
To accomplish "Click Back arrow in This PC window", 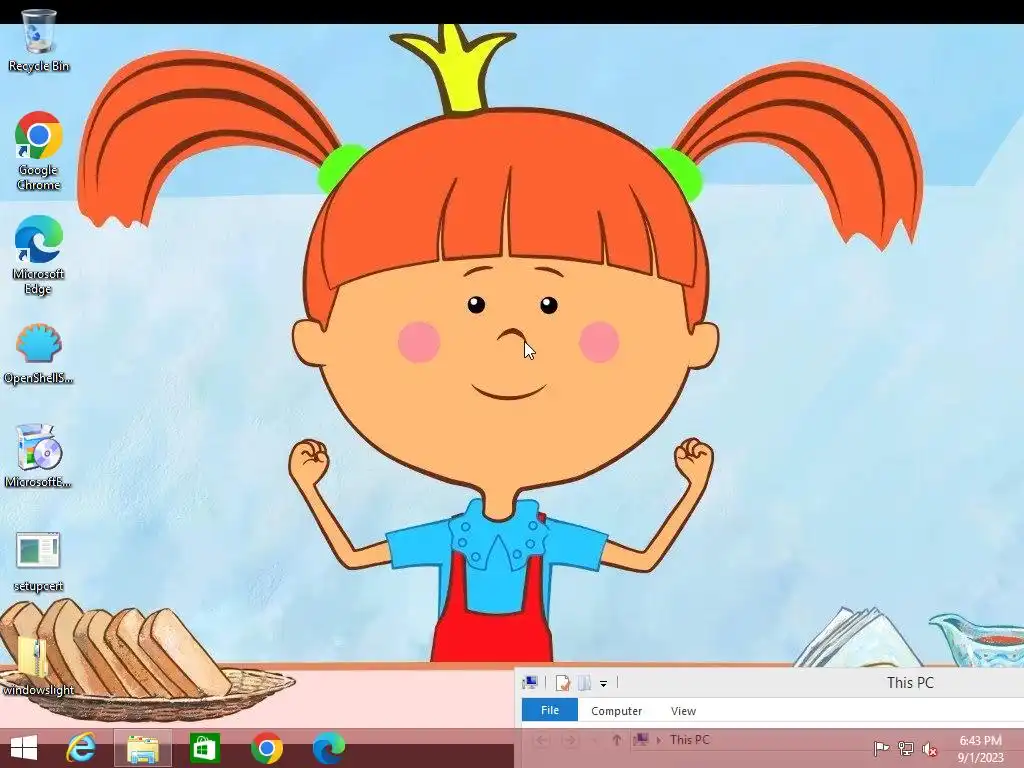I will click(x=541, y=740).
